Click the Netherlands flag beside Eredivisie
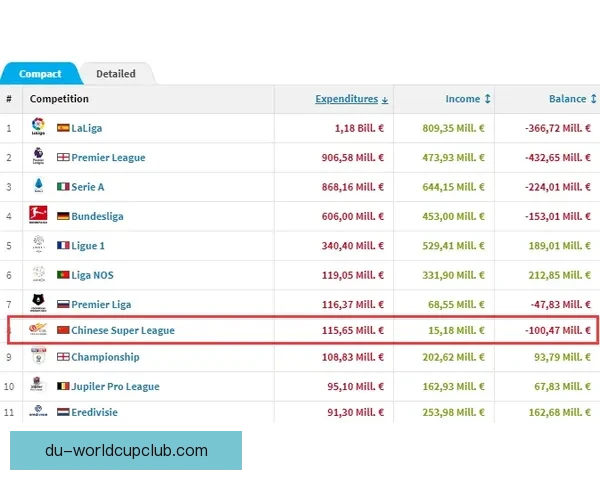This screenshot has width=600, height=480. tap(63, 412)
